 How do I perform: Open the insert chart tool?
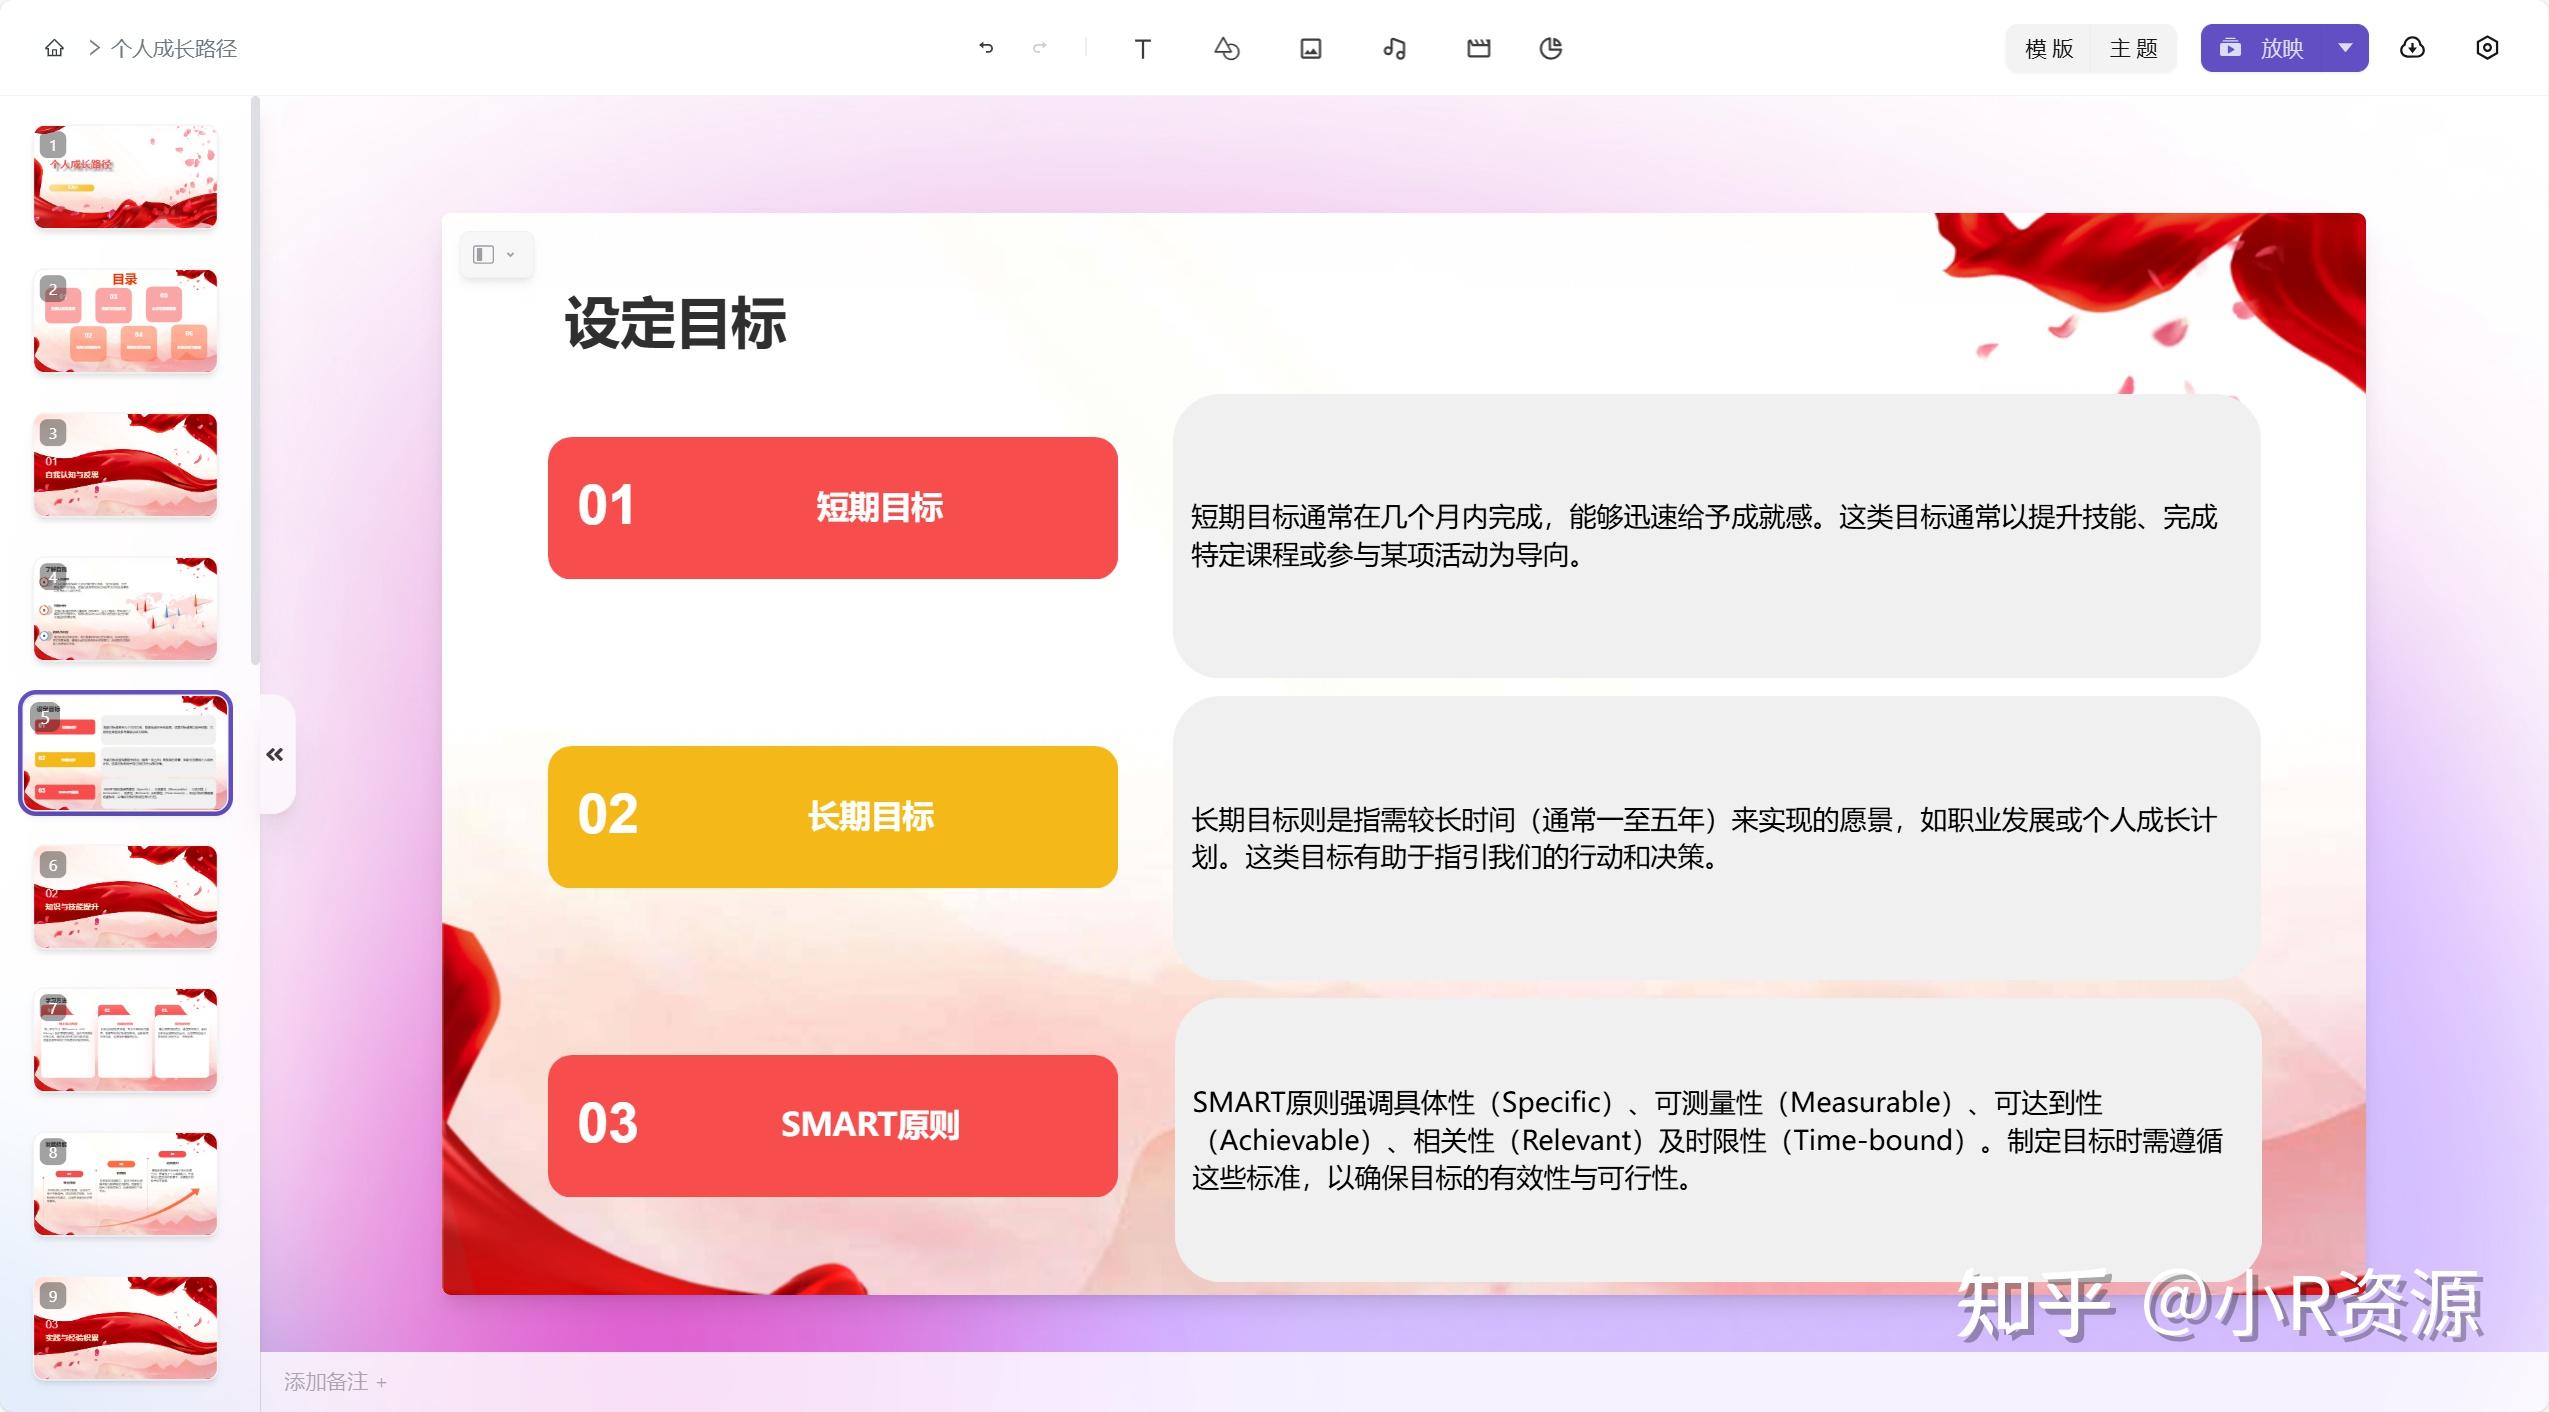pyautogui.click(x=1550, y=47)
